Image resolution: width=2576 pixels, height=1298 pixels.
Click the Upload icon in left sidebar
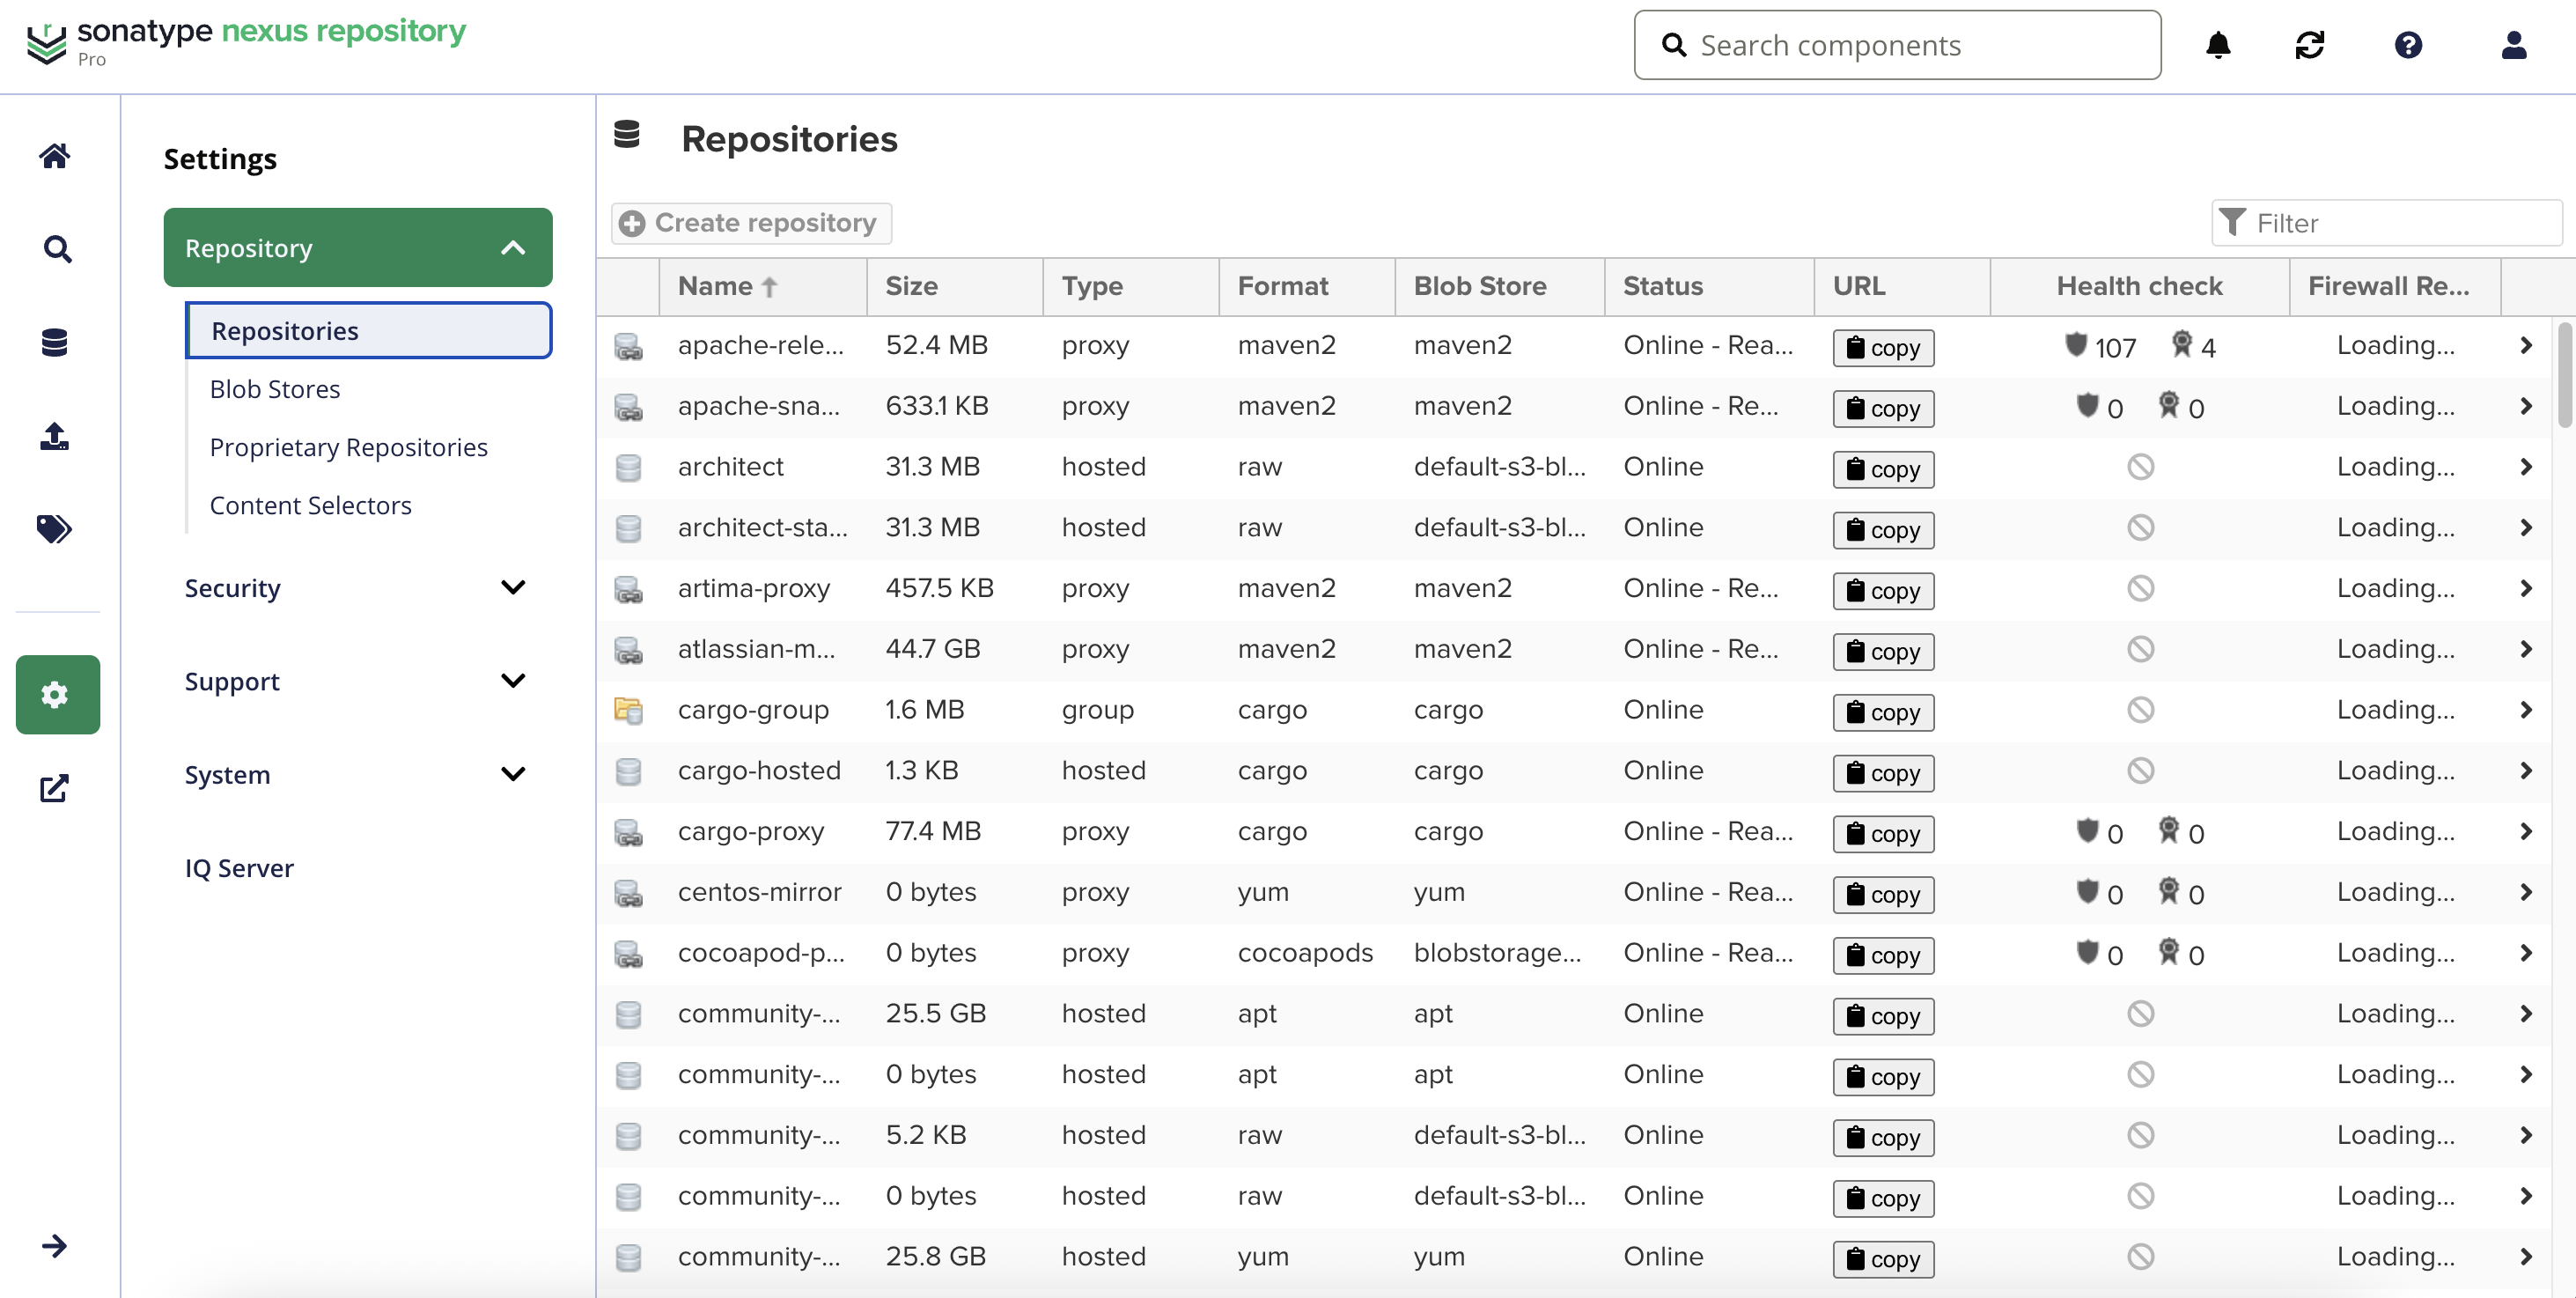[x=55, y=435]
